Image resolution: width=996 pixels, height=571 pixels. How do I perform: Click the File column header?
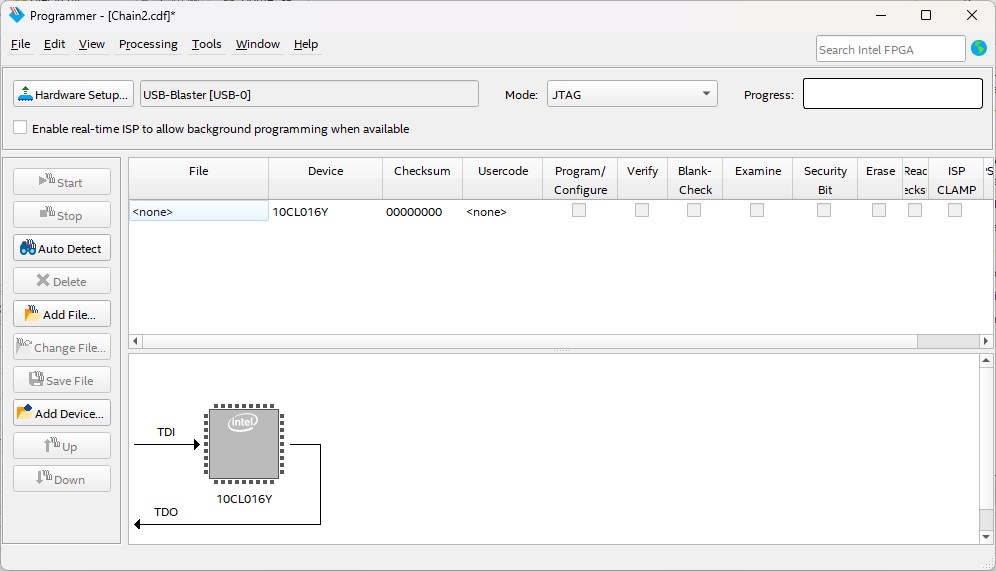click(x=198, y=179)
